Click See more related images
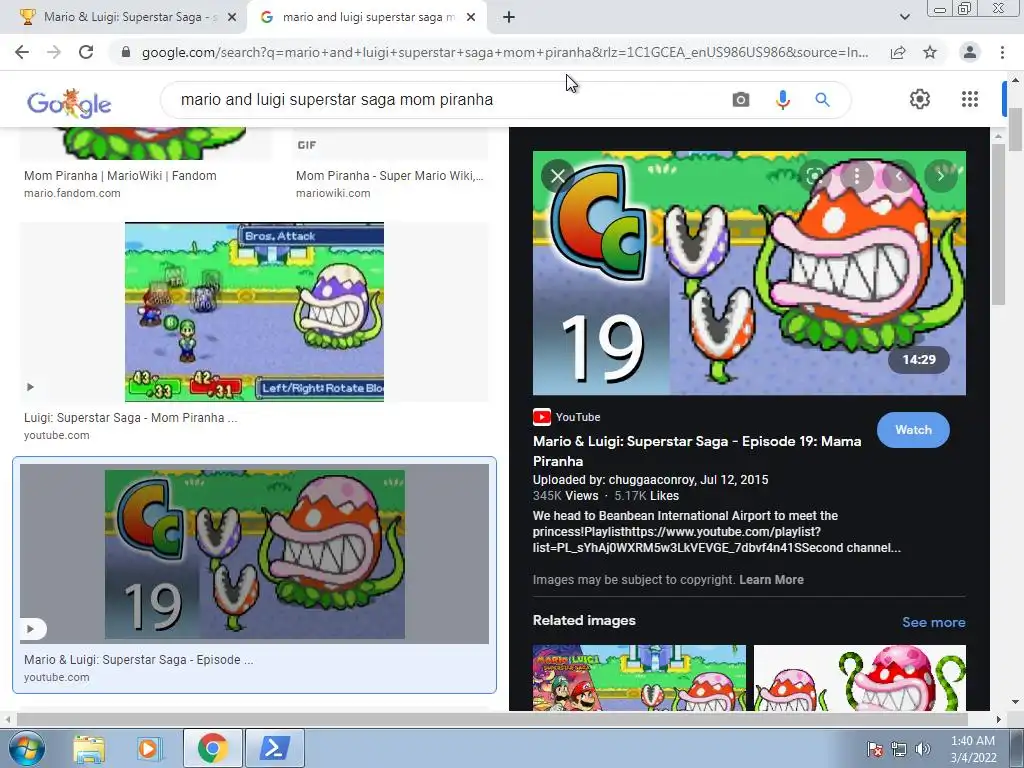1024x768 pixels. coord(933,622)
